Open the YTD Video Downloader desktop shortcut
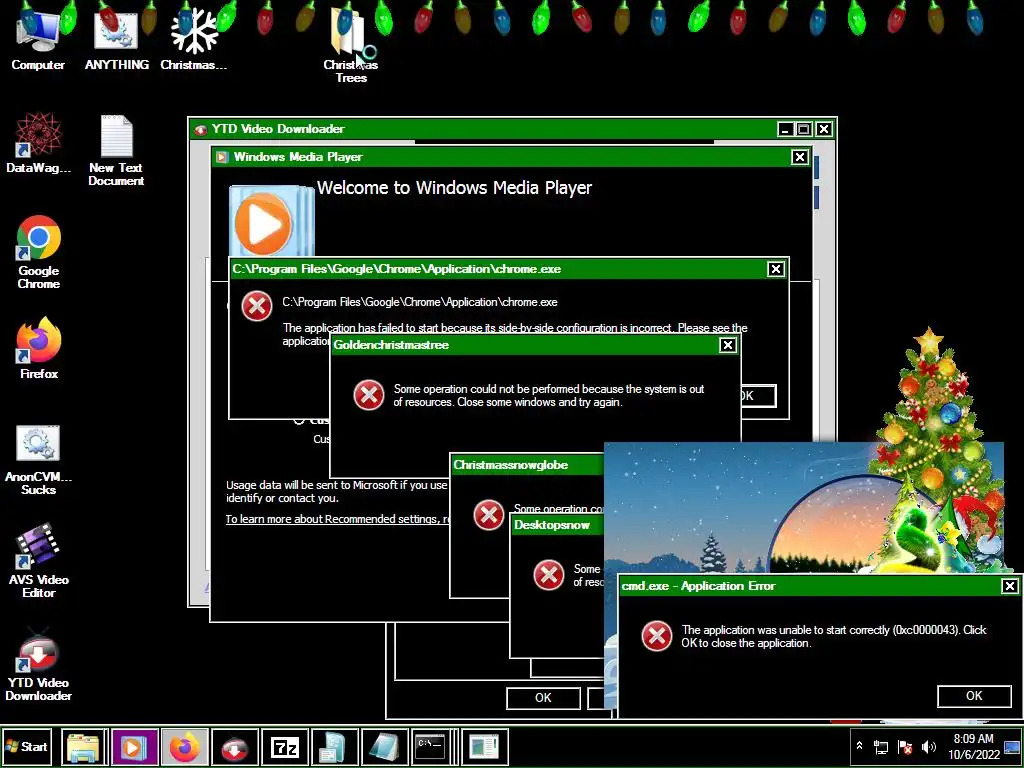 (x=39, y=664)
